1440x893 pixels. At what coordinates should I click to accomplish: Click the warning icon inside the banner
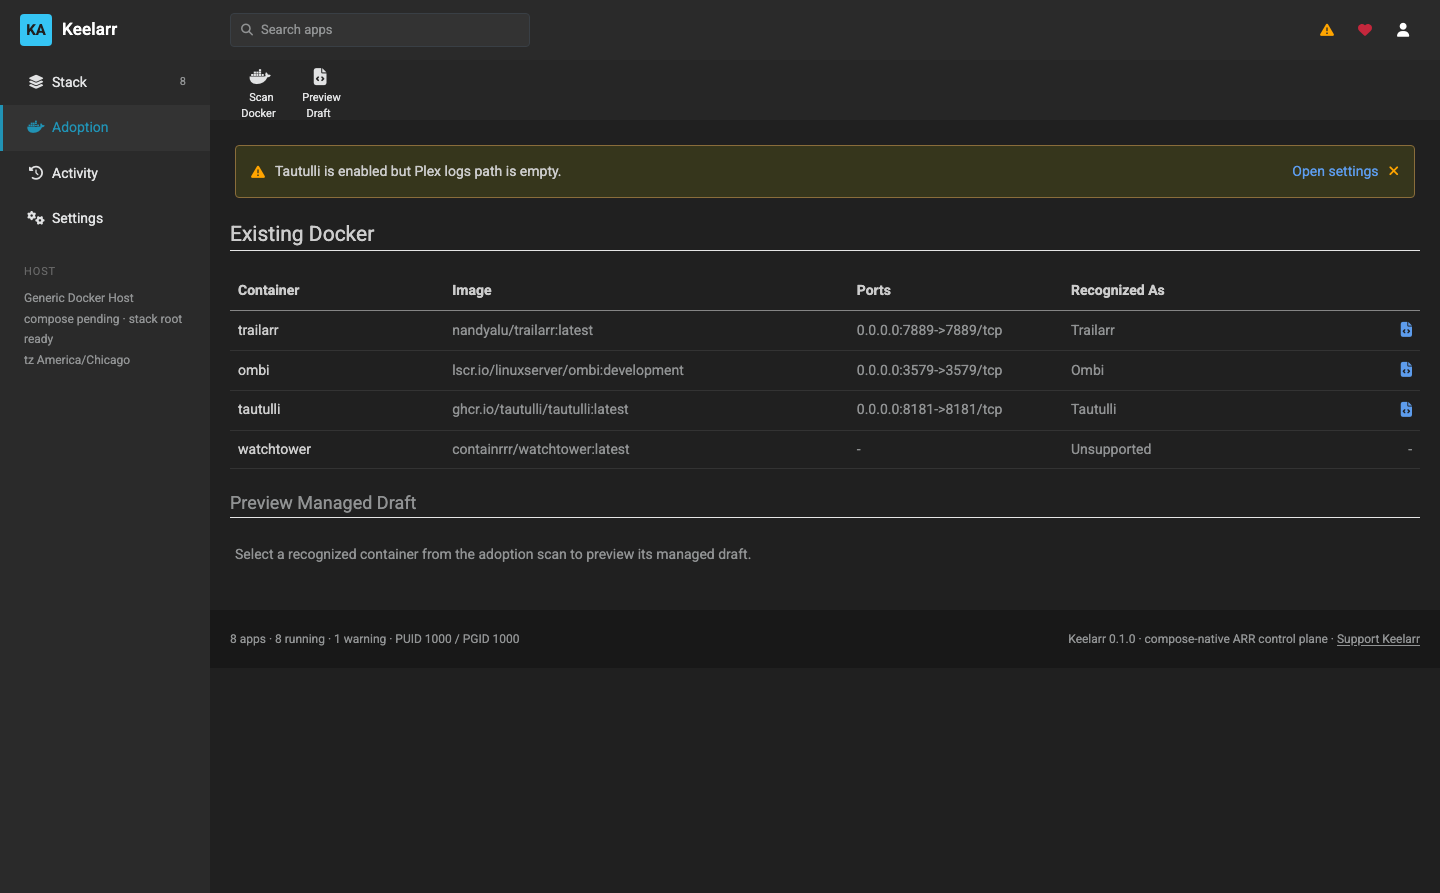click(258, 172)
